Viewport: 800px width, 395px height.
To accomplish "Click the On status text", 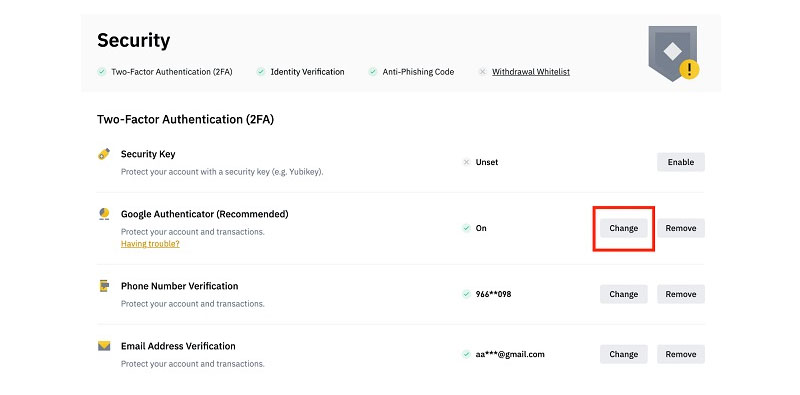I will 481,228.
